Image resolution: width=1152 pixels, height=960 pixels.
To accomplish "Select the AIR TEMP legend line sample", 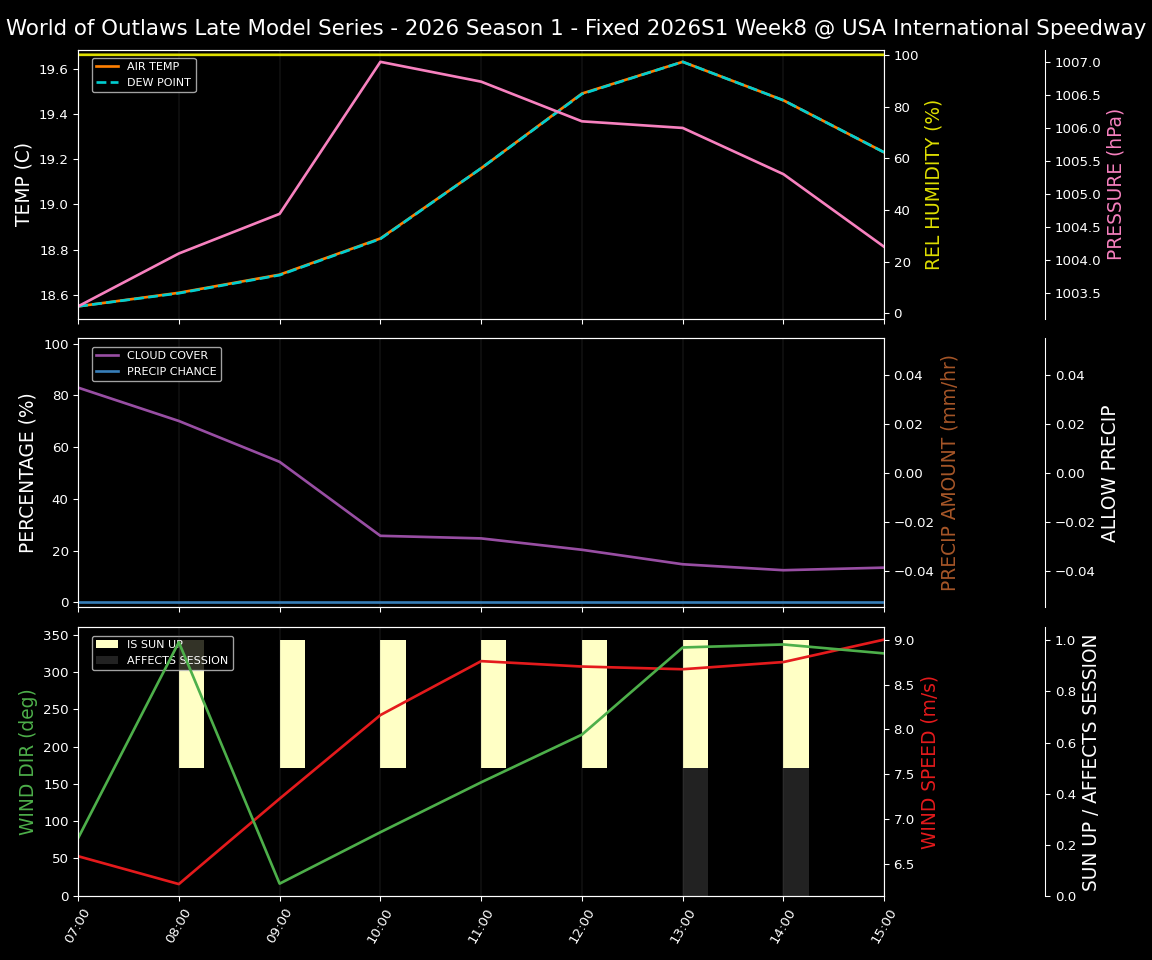I will (110, 66).
